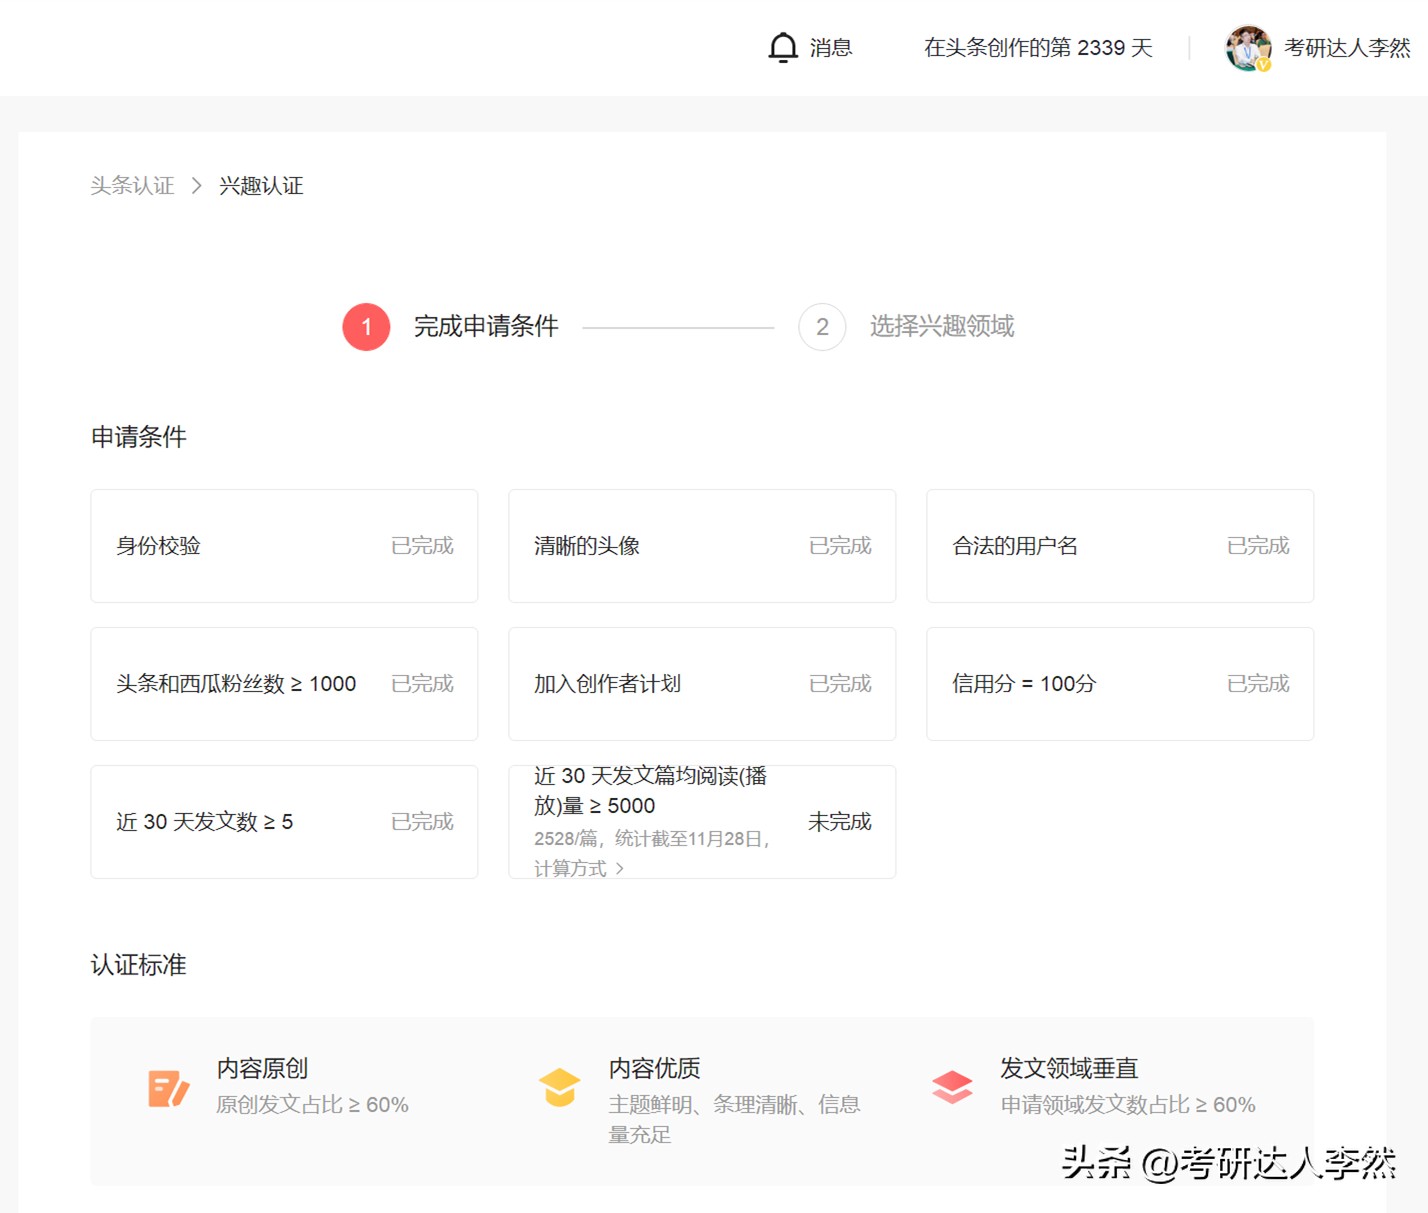Click the user avatar in the top bar
This screenshot has width=1428, height=1213.
(x=1247, y=47)
